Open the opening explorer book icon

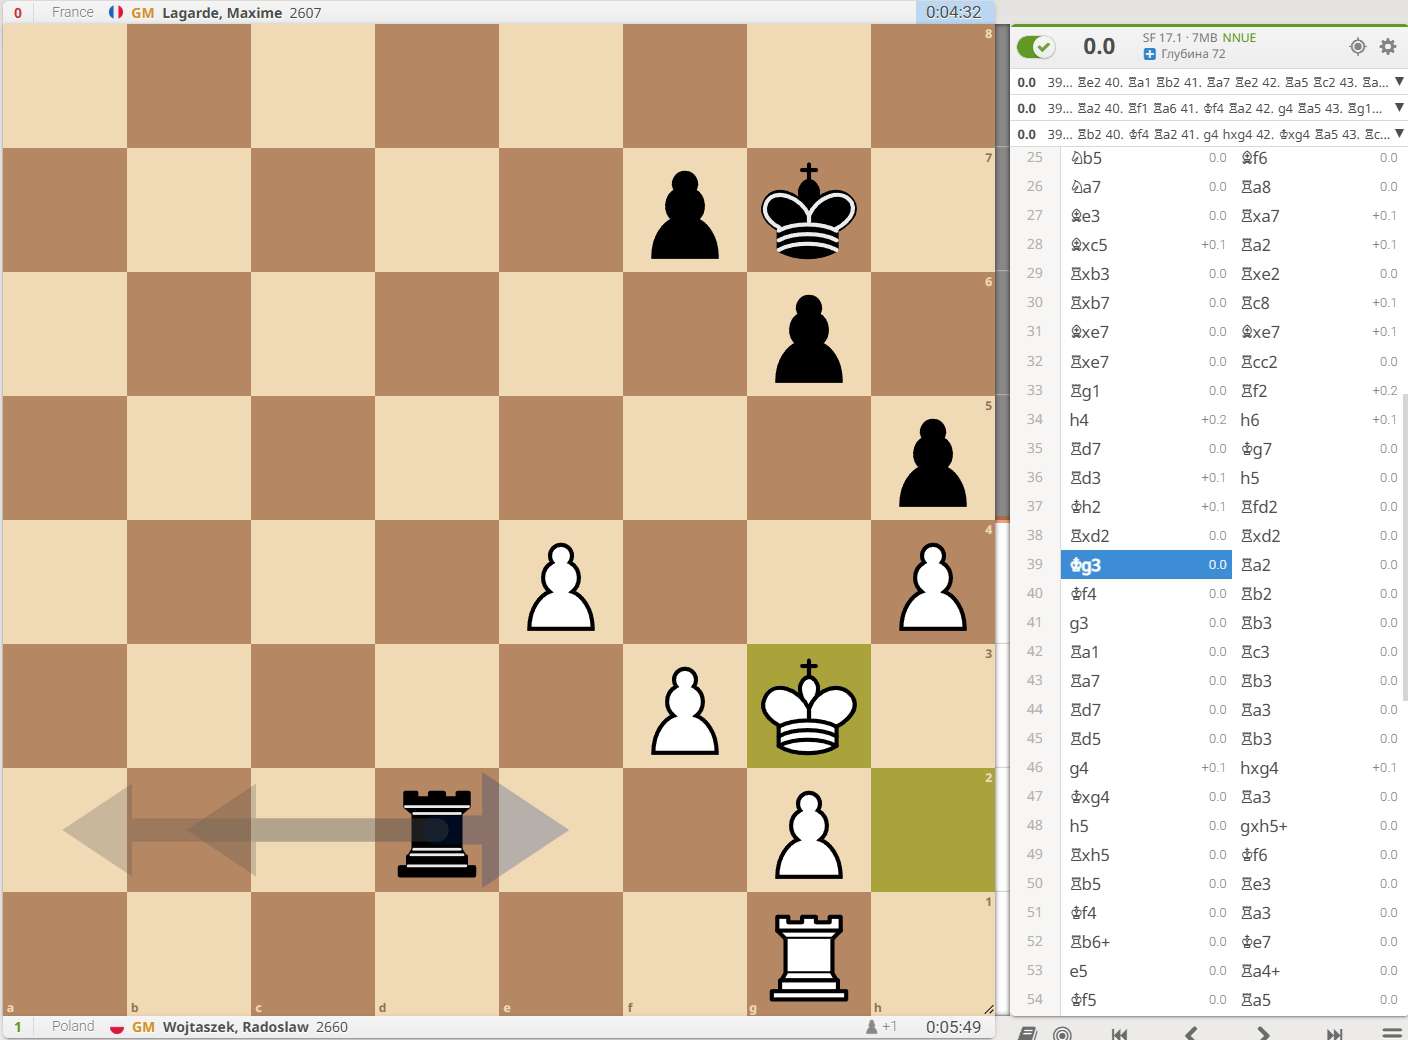point(1027,1033)
